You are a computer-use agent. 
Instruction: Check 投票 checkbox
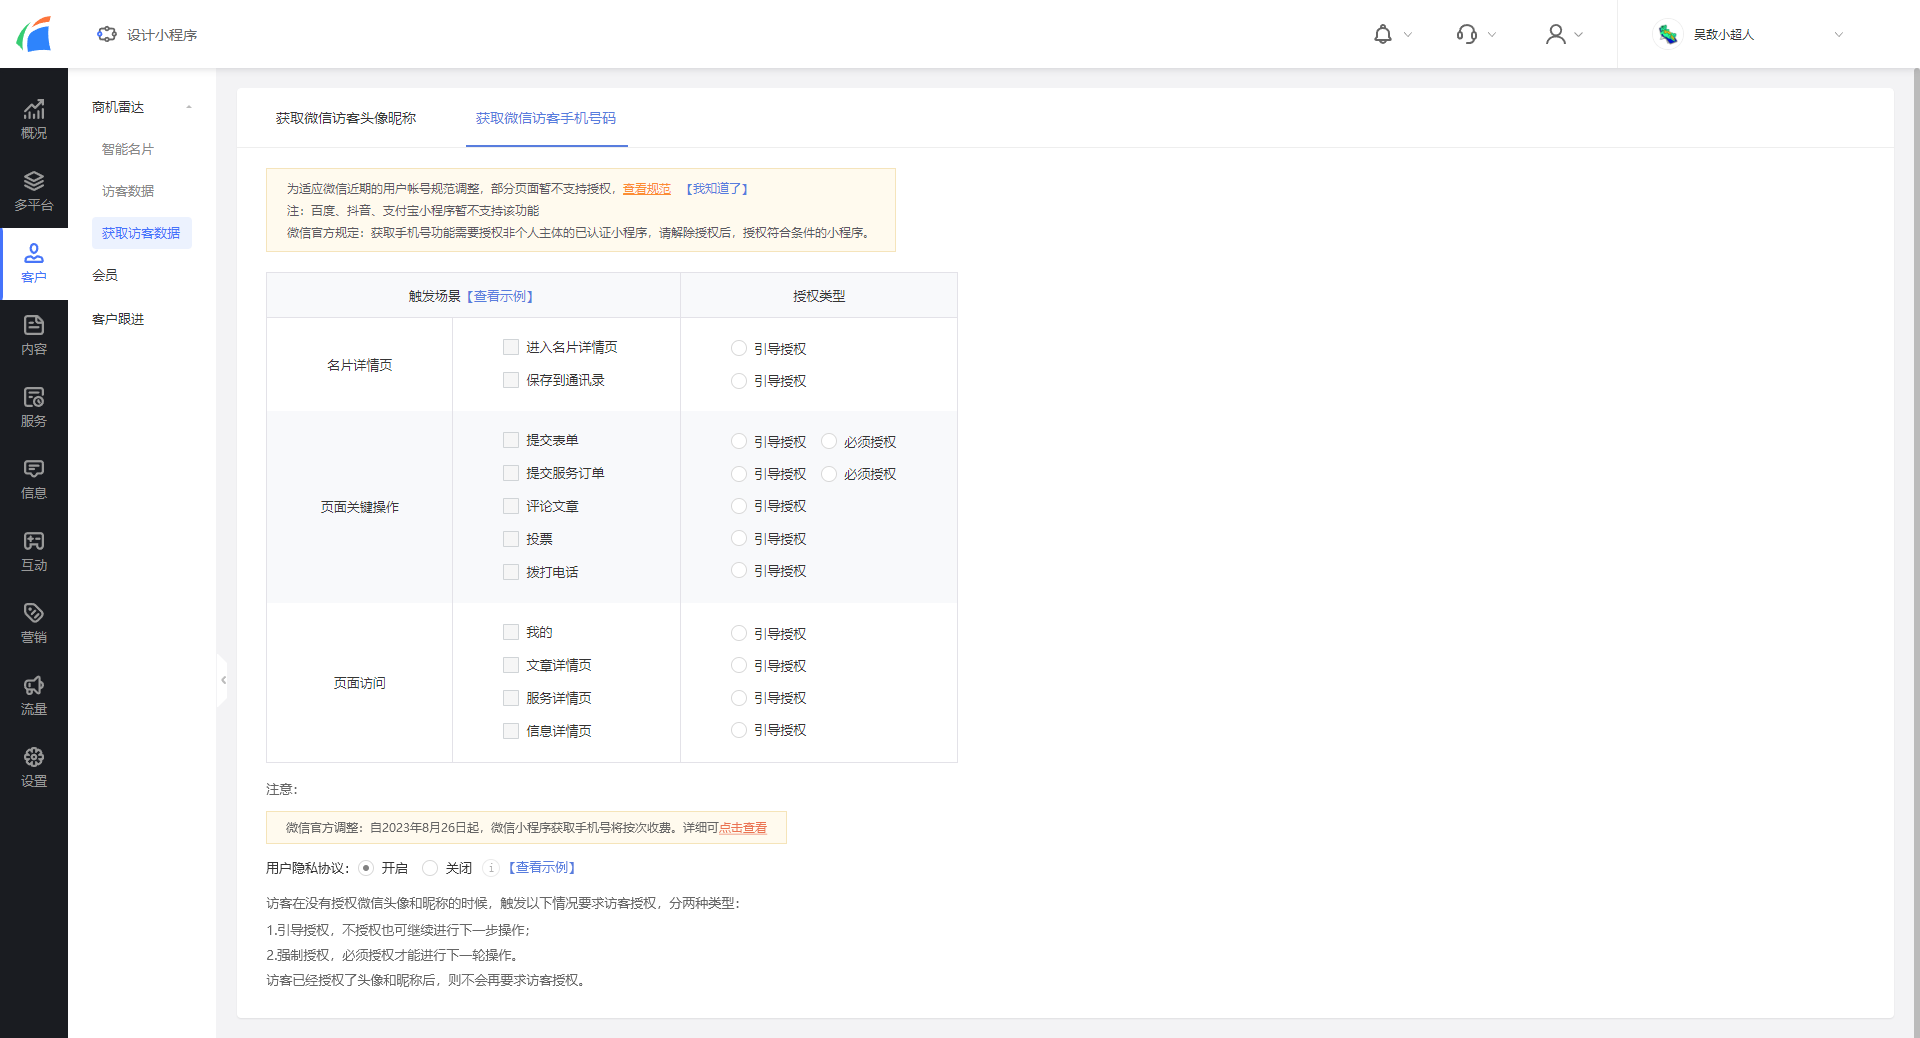pyautogui.click(x=511, y=539)
